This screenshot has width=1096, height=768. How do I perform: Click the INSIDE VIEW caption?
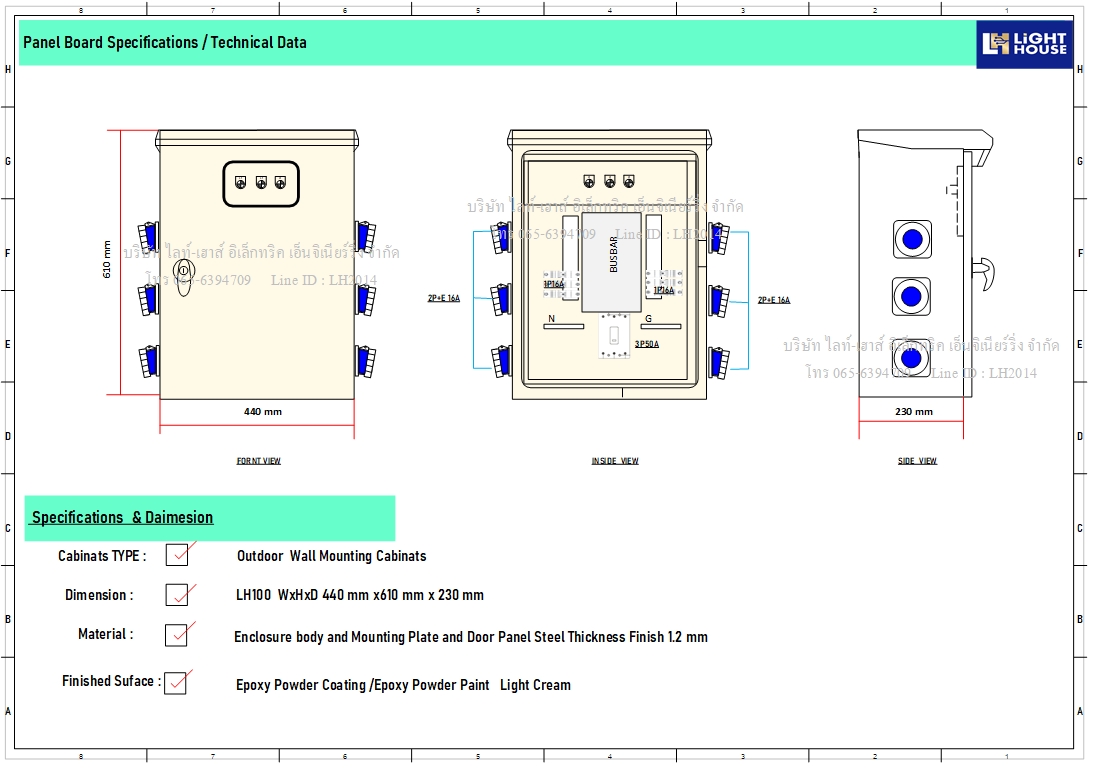(x=614, y=461)
